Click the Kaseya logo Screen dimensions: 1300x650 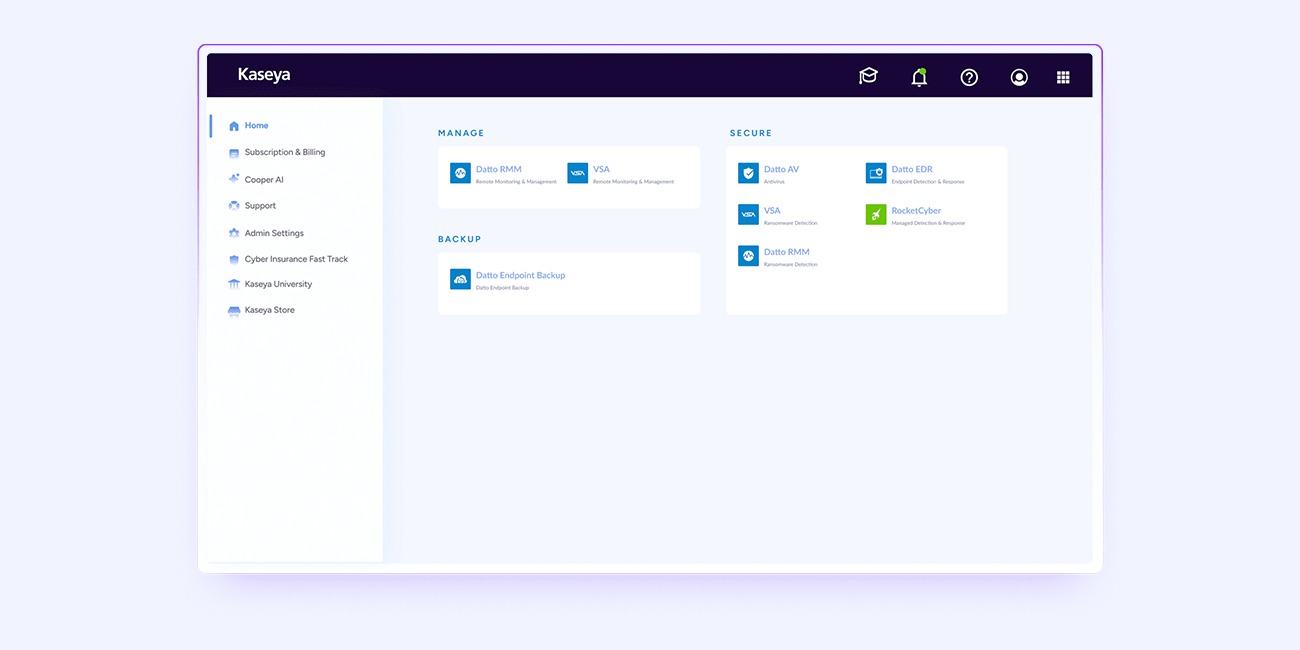(264, 75)
